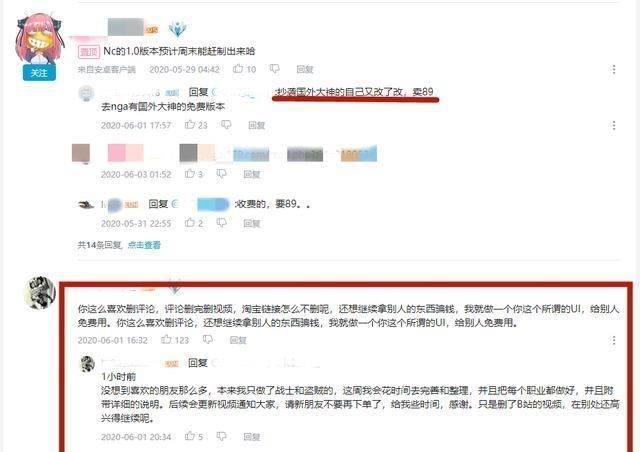Expand all 14 replies via 点击查看
Screen dimensions: 640x452
pyautogui.click(x=144, y=245)
